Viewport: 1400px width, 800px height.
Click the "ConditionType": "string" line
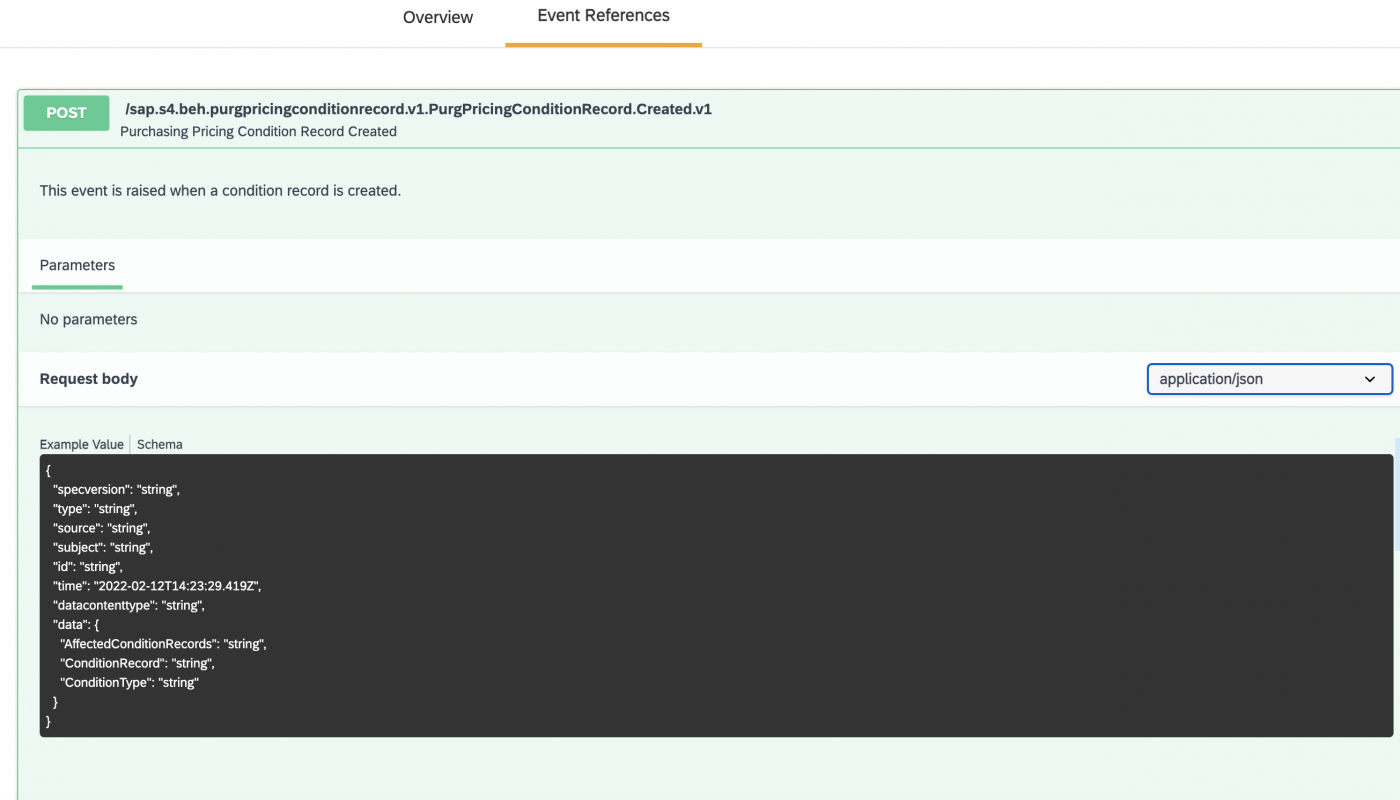[x=130, y=682]
